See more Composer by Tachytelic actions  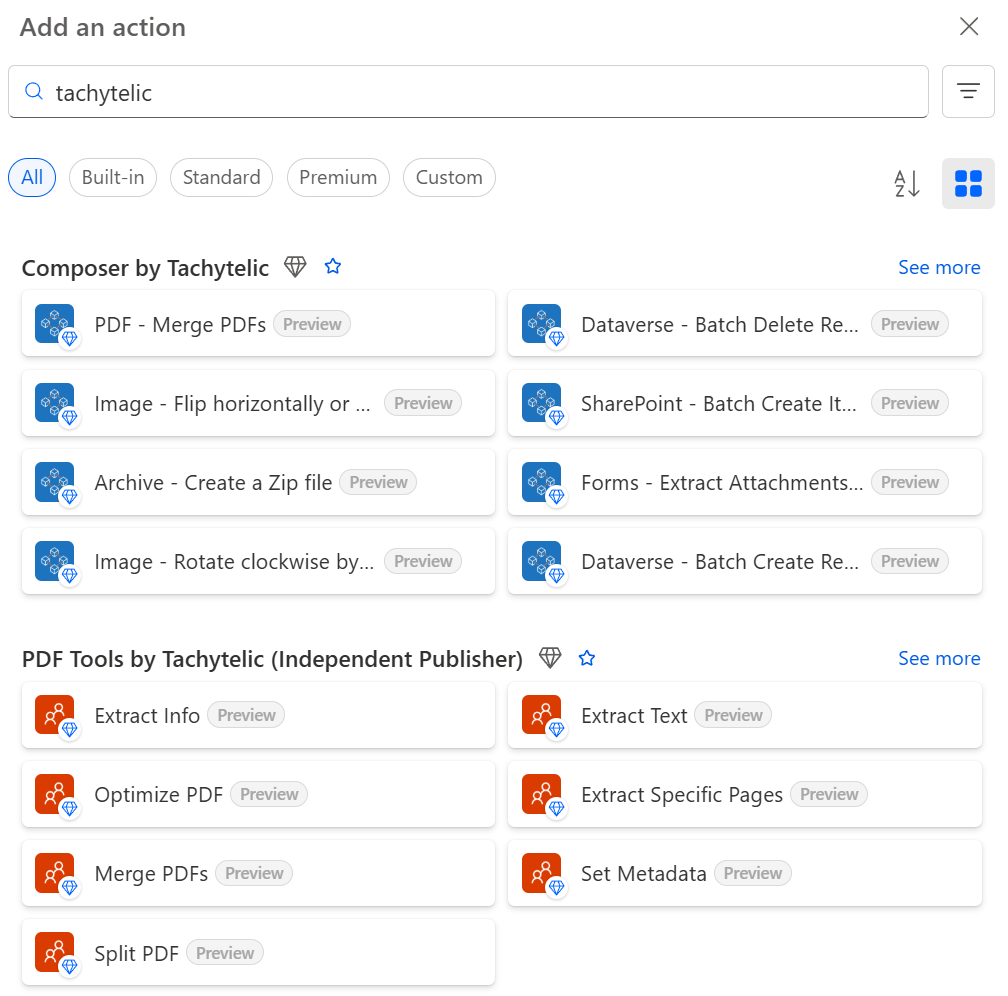[x=939, y=267]
